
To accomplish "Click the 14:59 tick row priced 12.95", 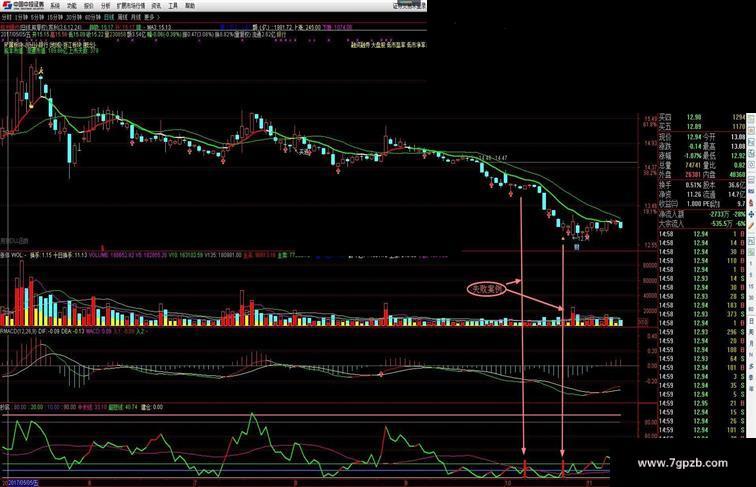I will pos(702,403).
